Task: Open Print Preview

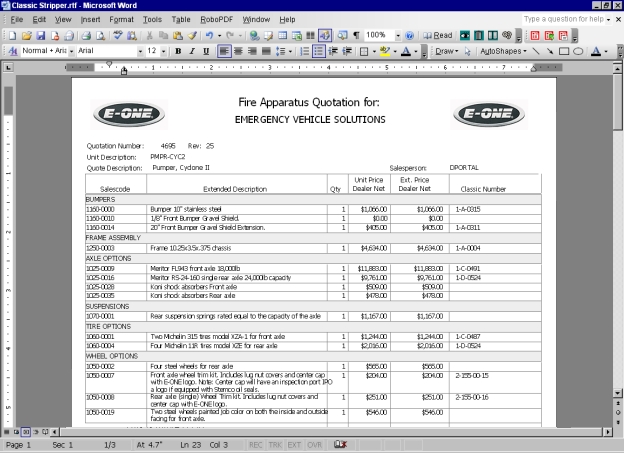Action: [x=100, y=36]
